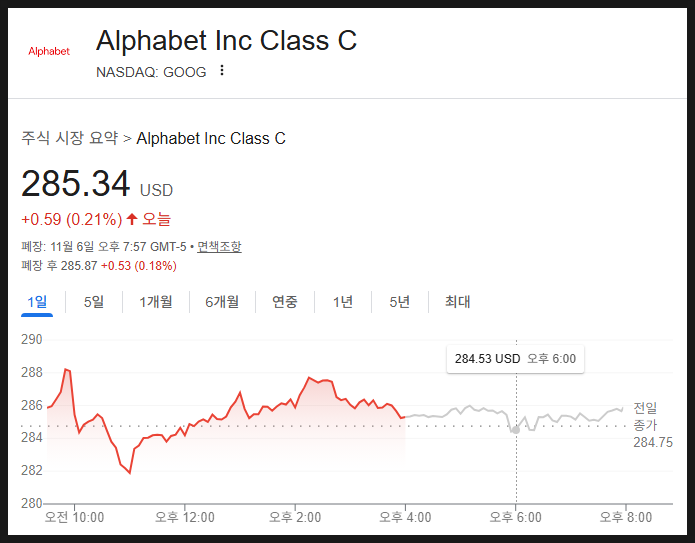Click the NASDAQ: GOOG ticker label
Image resolution: width=695 pixels, height=543 pixels.
click(x=151, y=72)
